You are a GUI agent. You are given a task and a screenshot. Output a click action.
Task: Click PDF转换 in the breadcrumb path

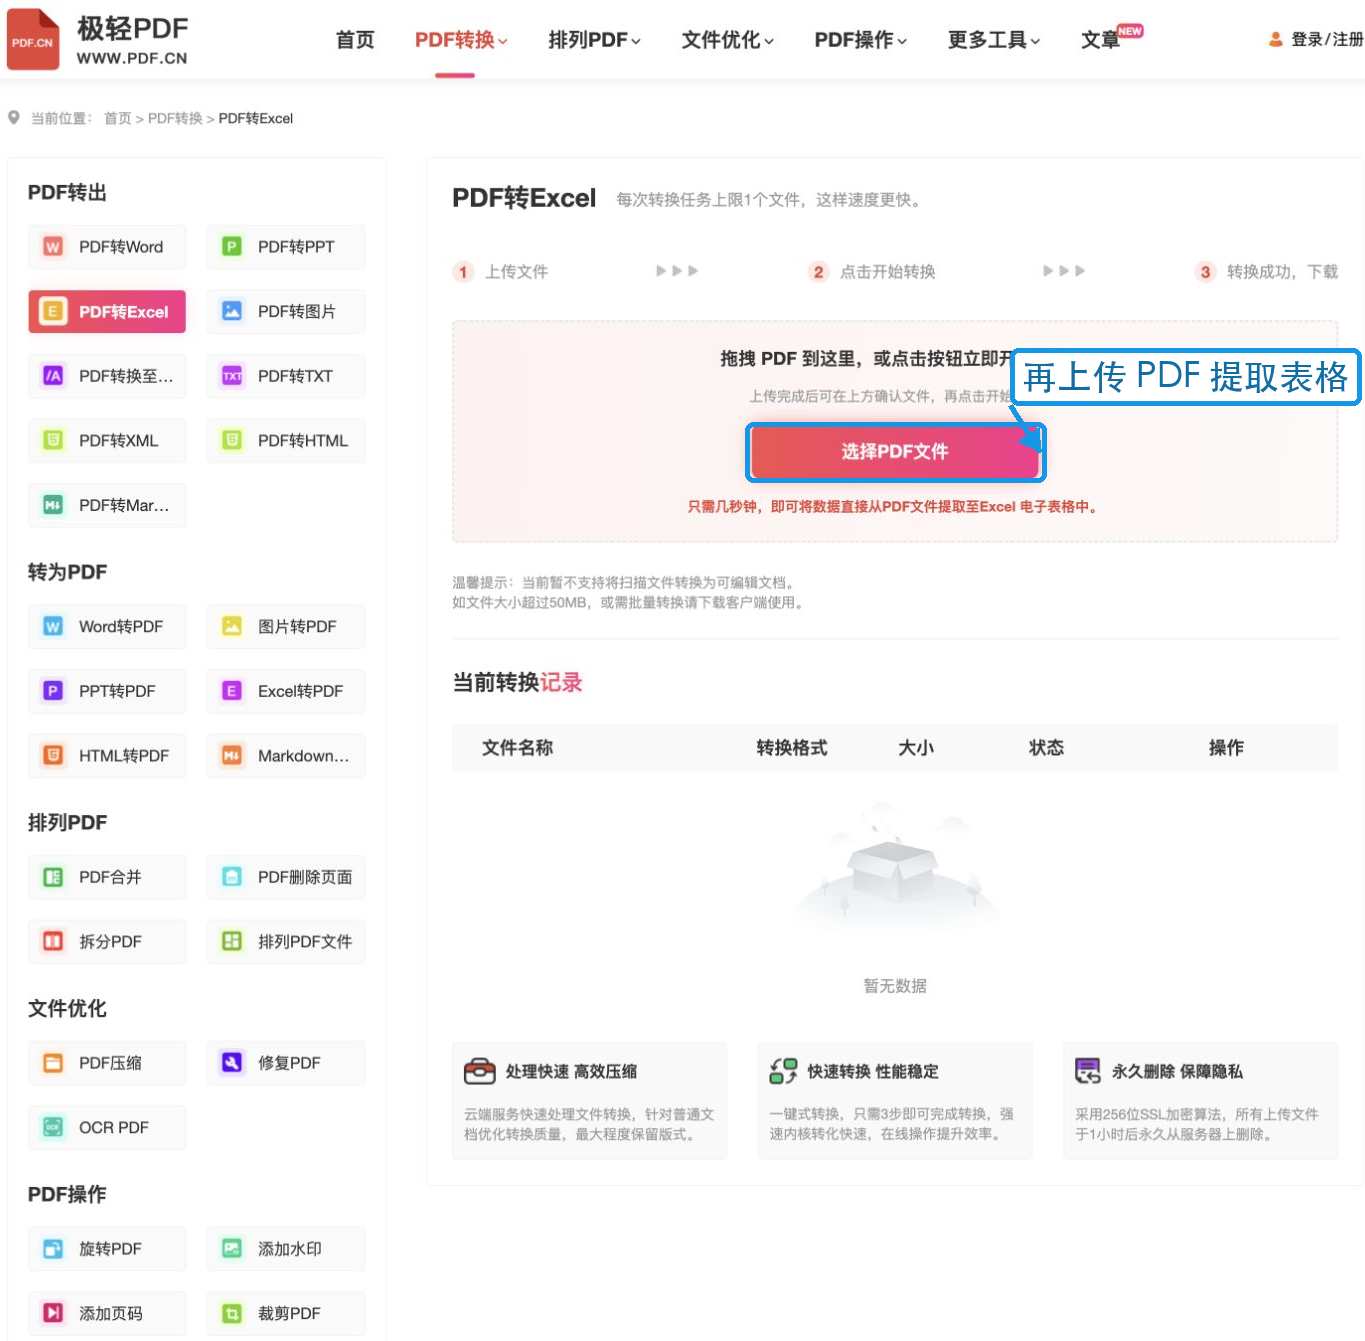click(175, 118)
